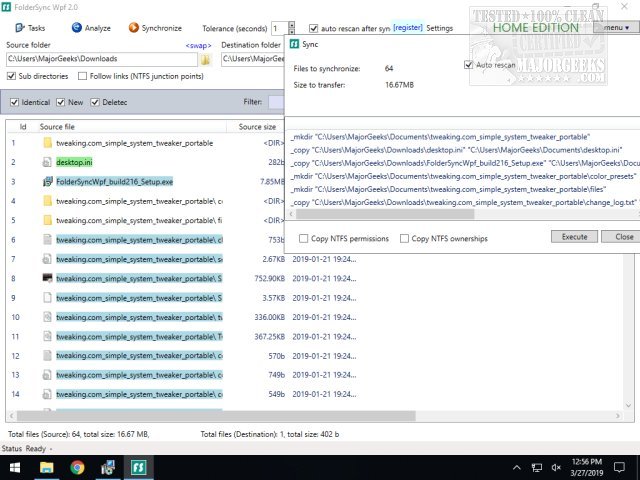Click the Synchronize button
The image size is (640, 480).
155,28
